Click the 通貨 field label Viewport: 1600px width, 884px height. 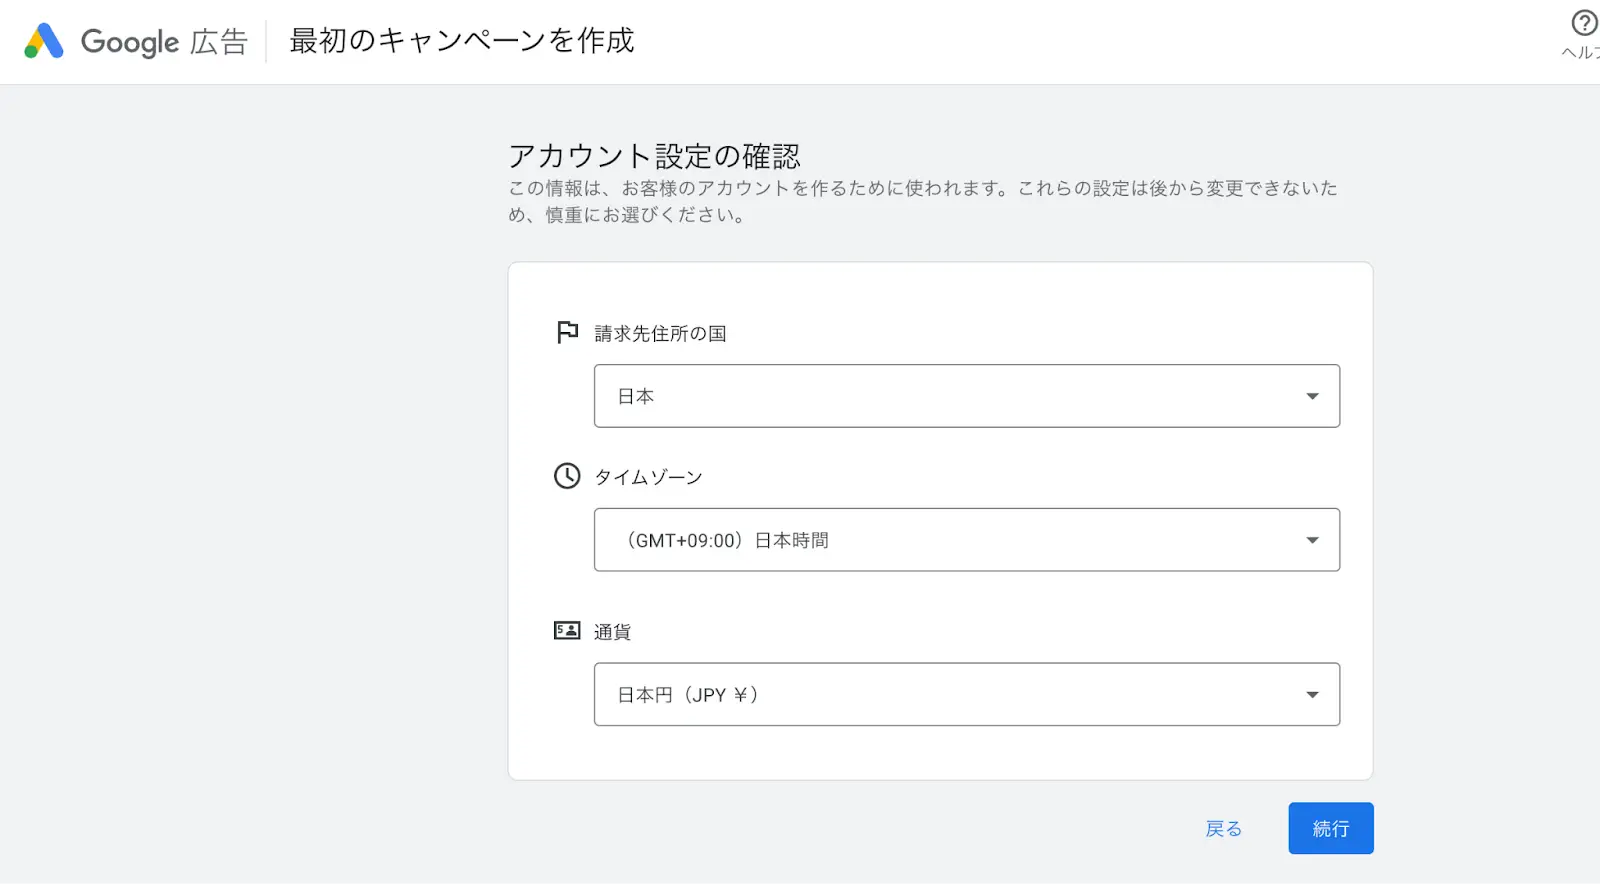tap(612, 632)
